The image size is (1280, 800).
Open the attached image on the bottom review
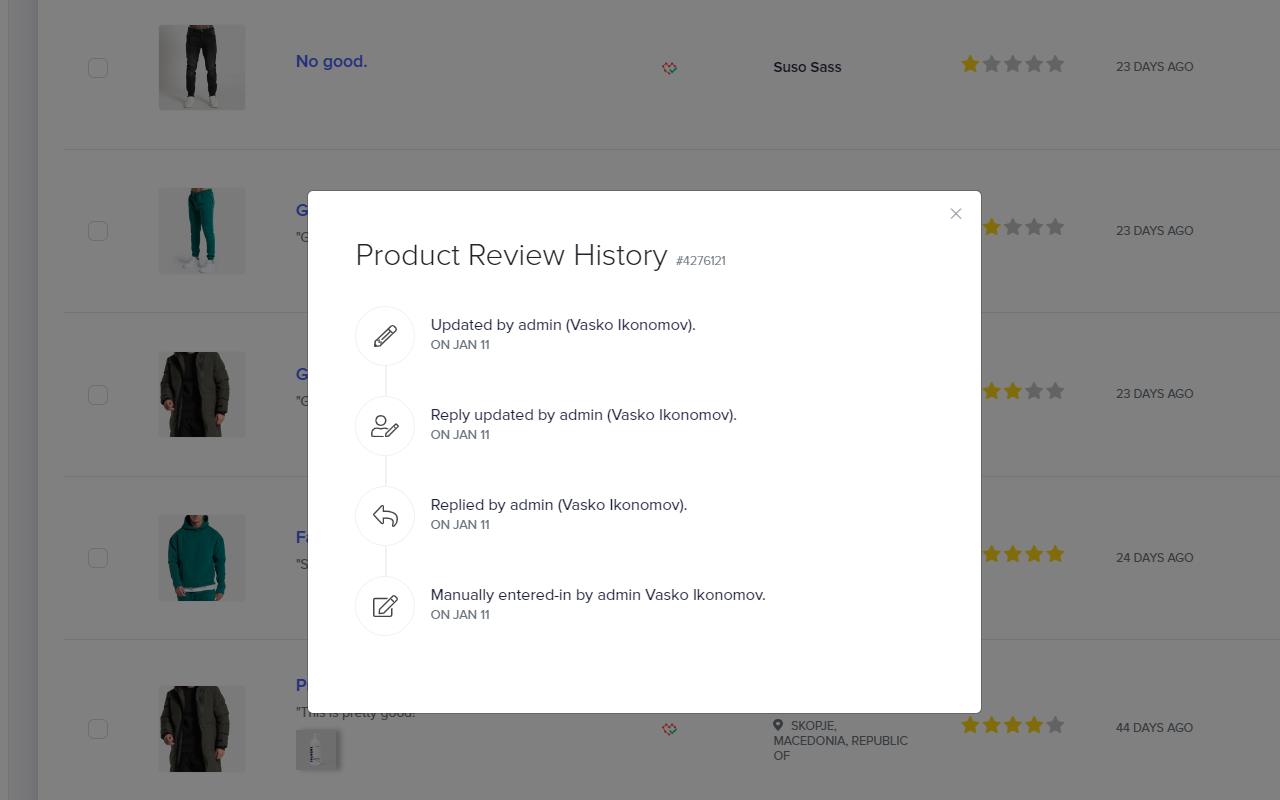[316, 748]
